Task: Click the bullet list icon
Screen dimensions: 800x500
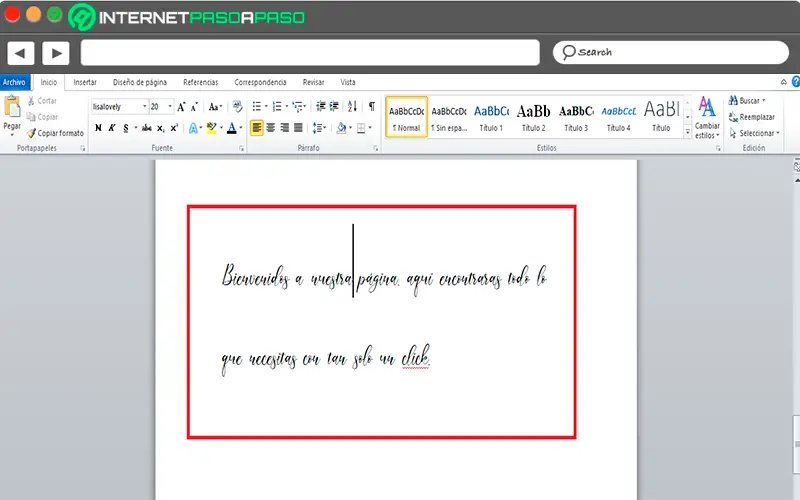Action: [x=257, y=106]
